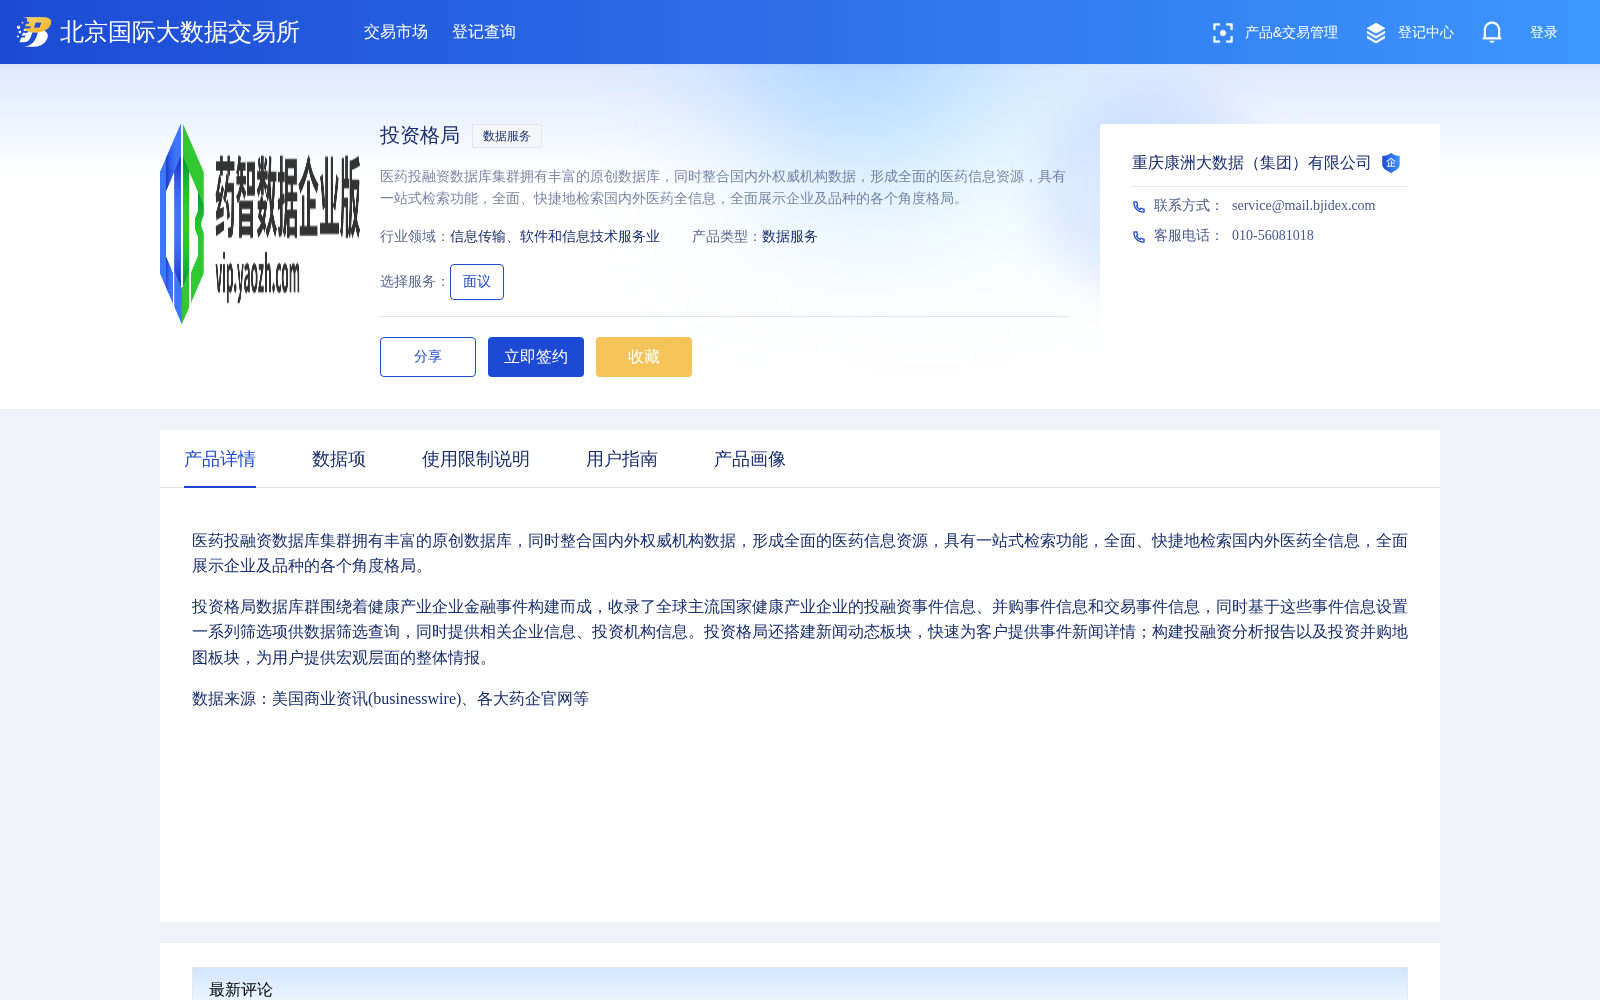Screen dimensions: 1600x1000
Task: Click the 数据服务 tag beside 投资格局
Action: point(507,136)
